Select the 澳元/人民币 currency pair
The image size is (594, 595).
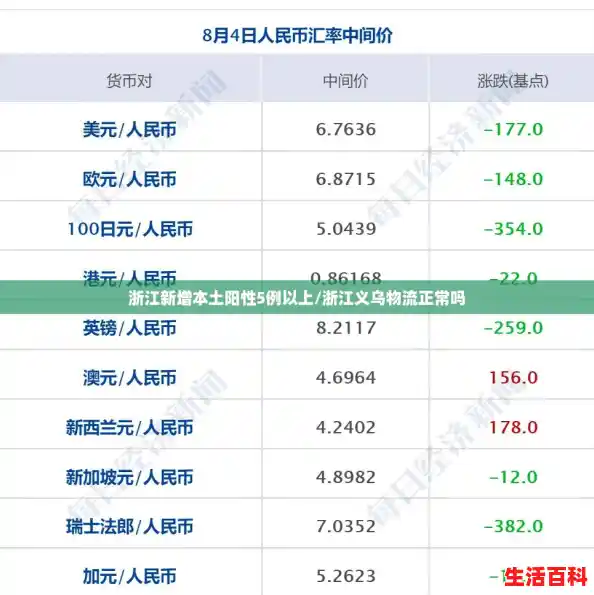click(129, 378)
